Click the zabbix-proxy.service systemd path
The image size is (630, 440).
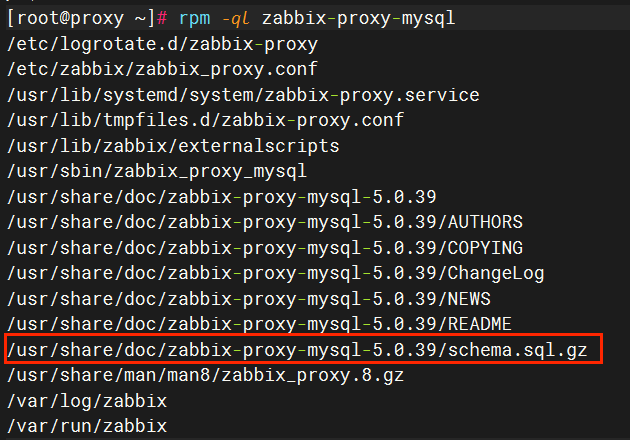(243, 95)
